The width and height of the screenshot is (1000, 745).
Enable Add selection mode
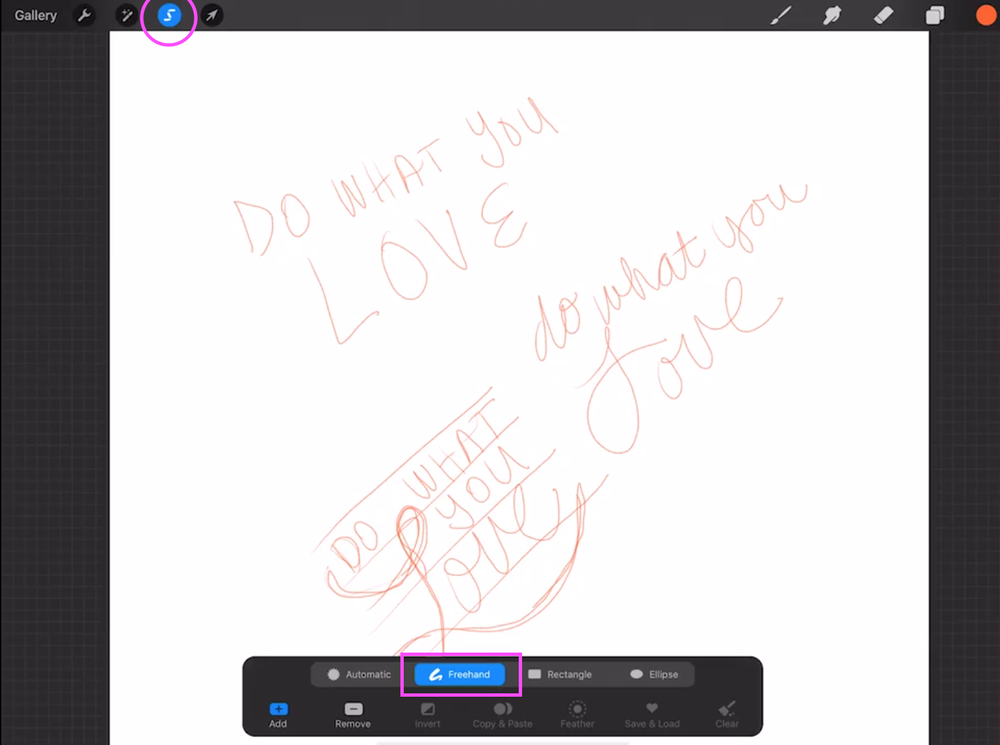(x=278, y=712)
